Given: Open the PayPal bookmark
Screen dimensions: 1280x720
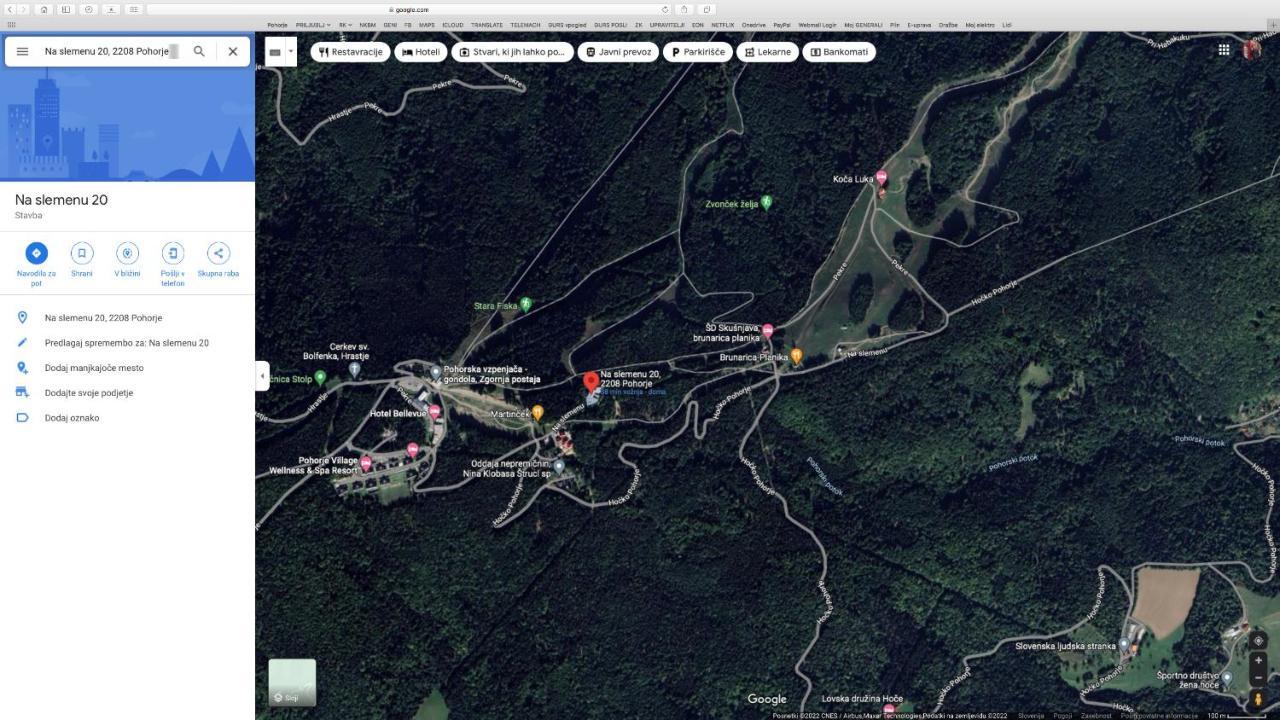Looking at the screenshot, I should pos(782,25).
